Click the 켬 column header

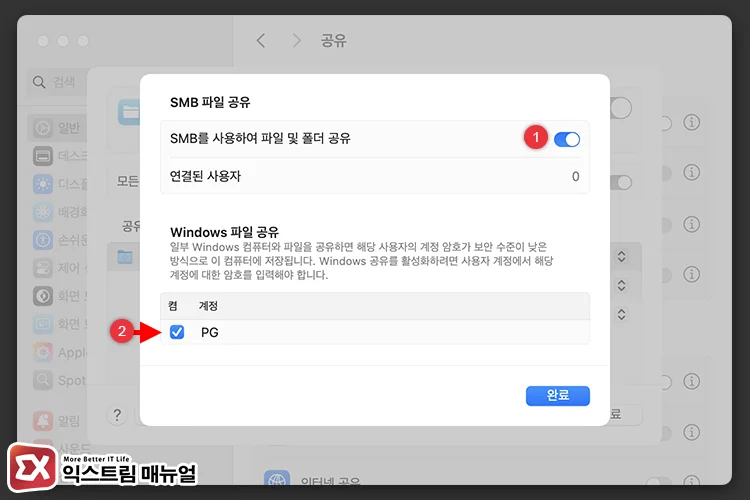[173, 306]
